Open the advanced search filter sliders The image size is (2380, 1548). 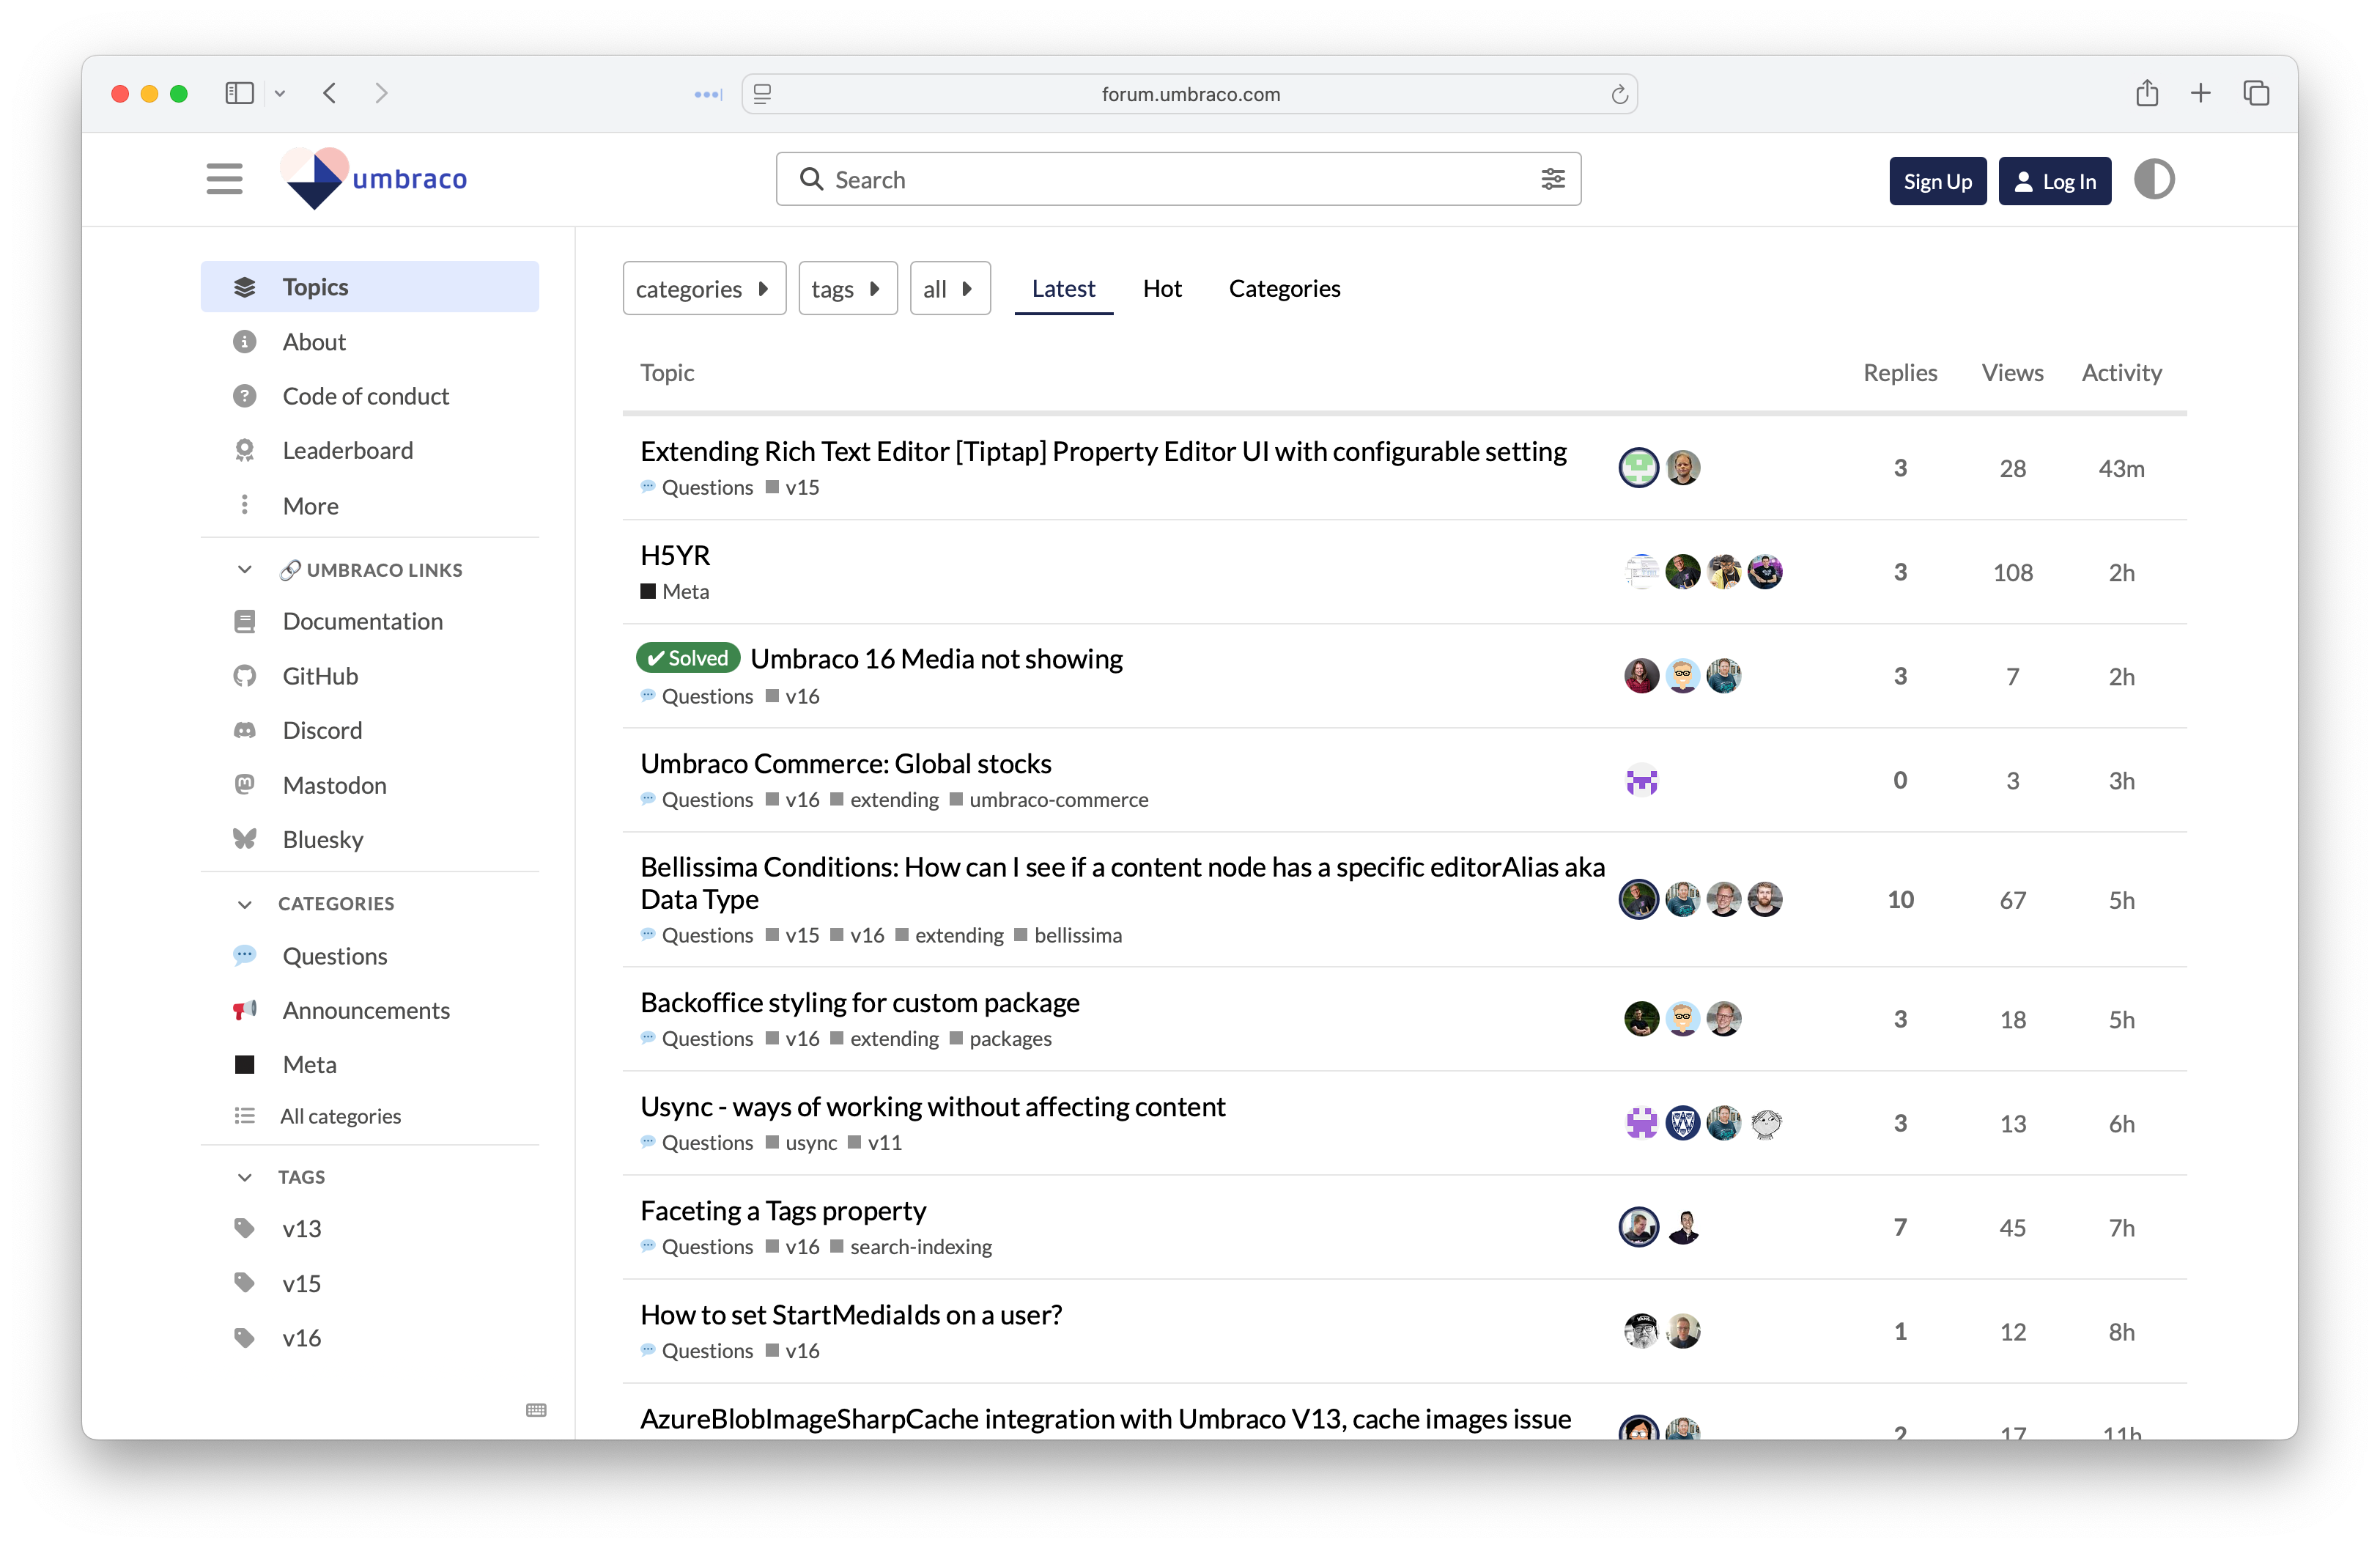tap(1553, 179)
